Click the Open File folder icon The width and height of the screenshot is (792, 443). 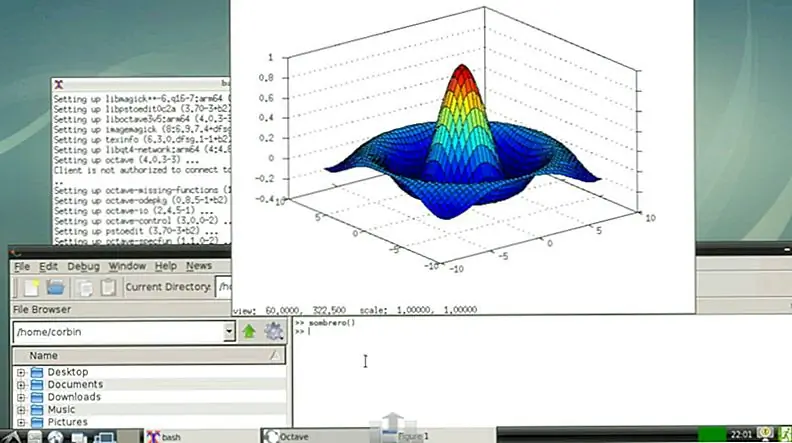tap(56, 288)
